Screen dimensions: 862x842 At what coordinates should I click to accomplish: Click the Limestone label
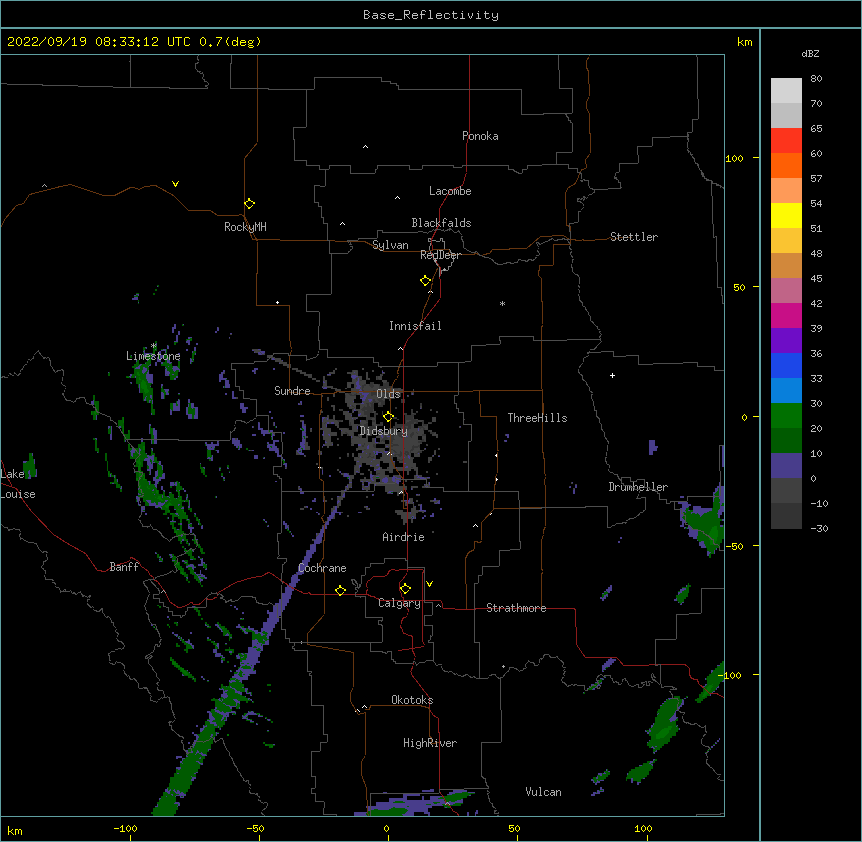click(153, 356)
